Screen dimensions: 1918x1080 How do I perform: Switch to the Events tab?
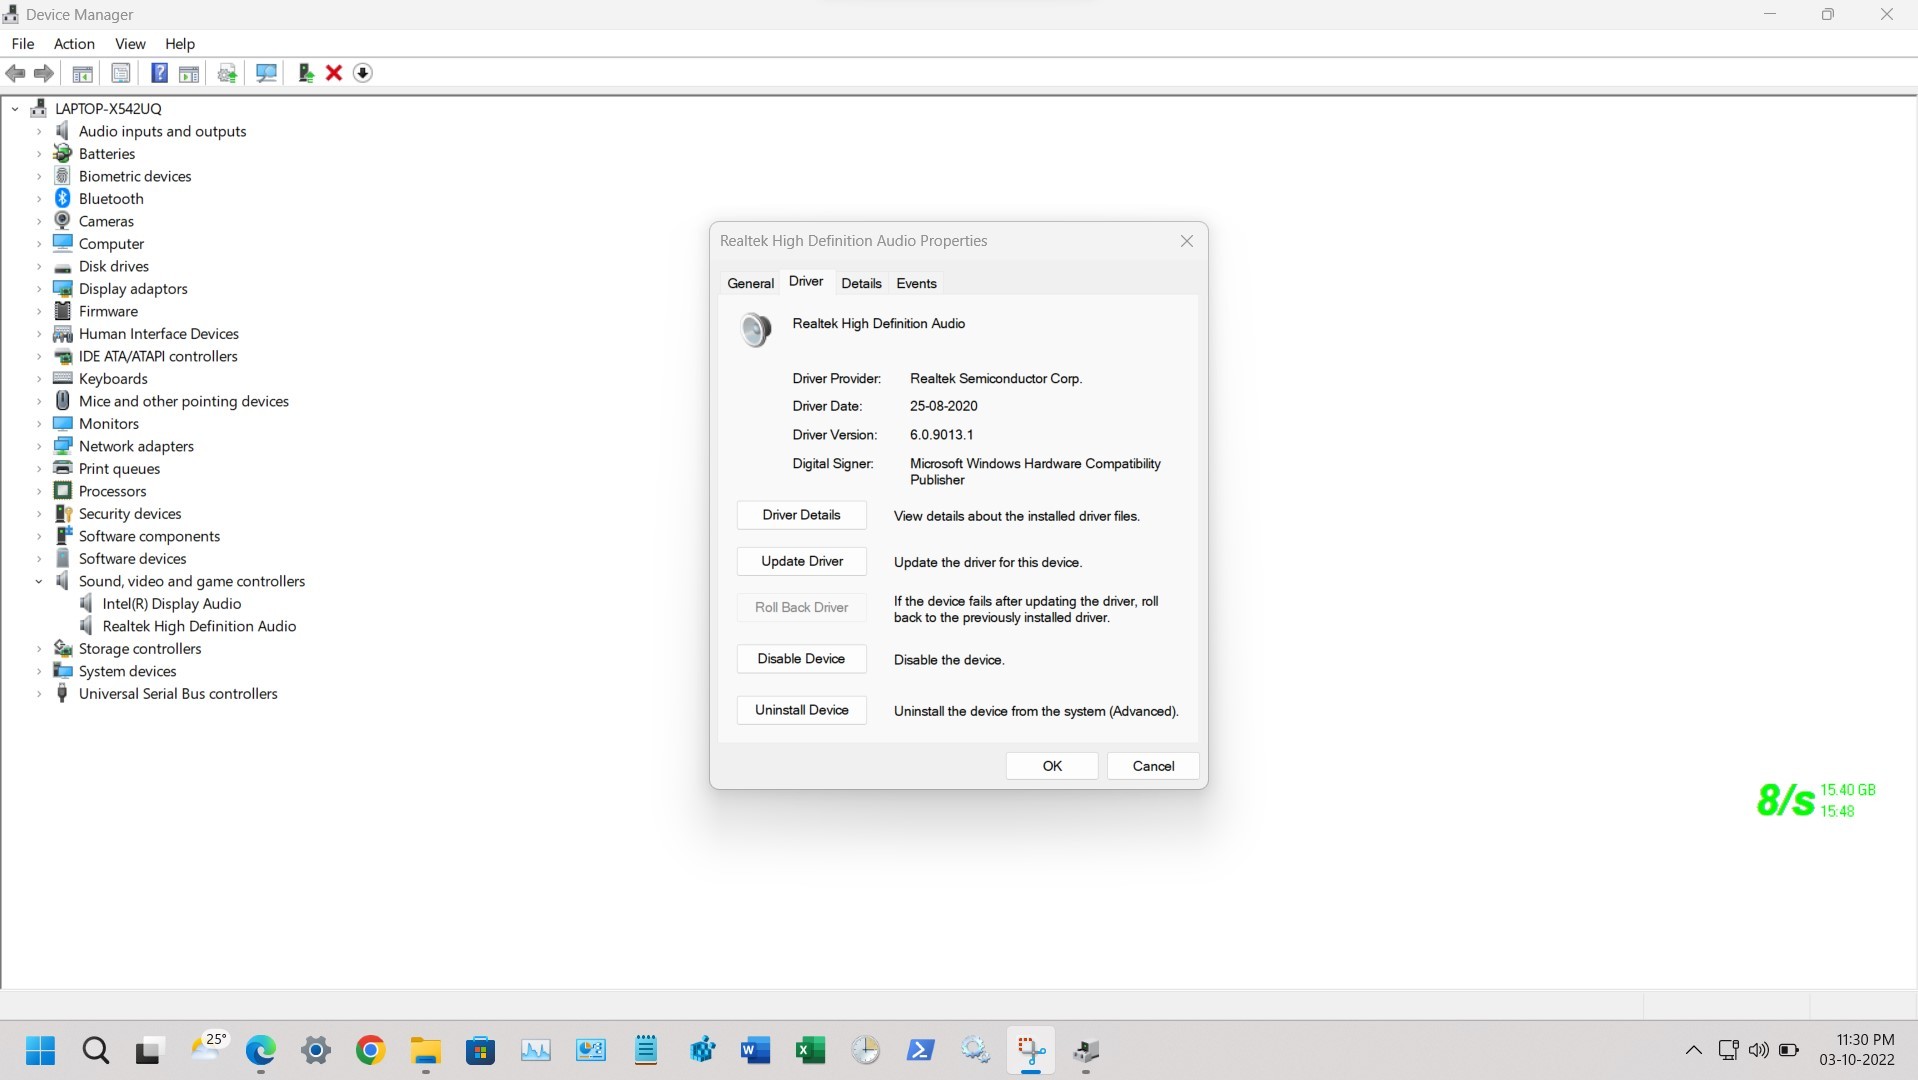click(916, 283)
